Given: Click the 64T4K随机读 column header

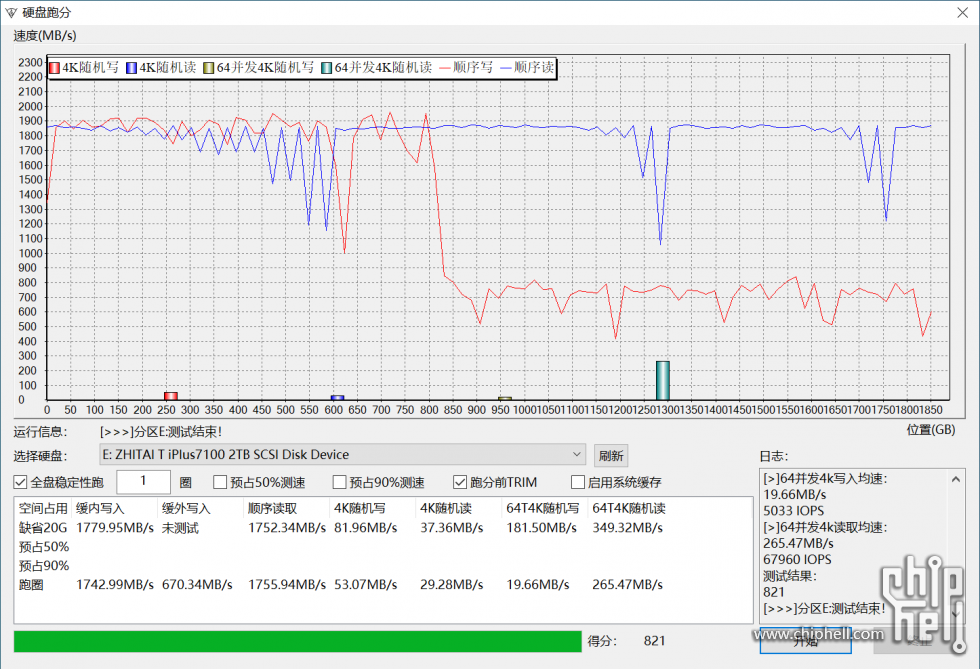Looking at the screenshot, I should 629,508.
